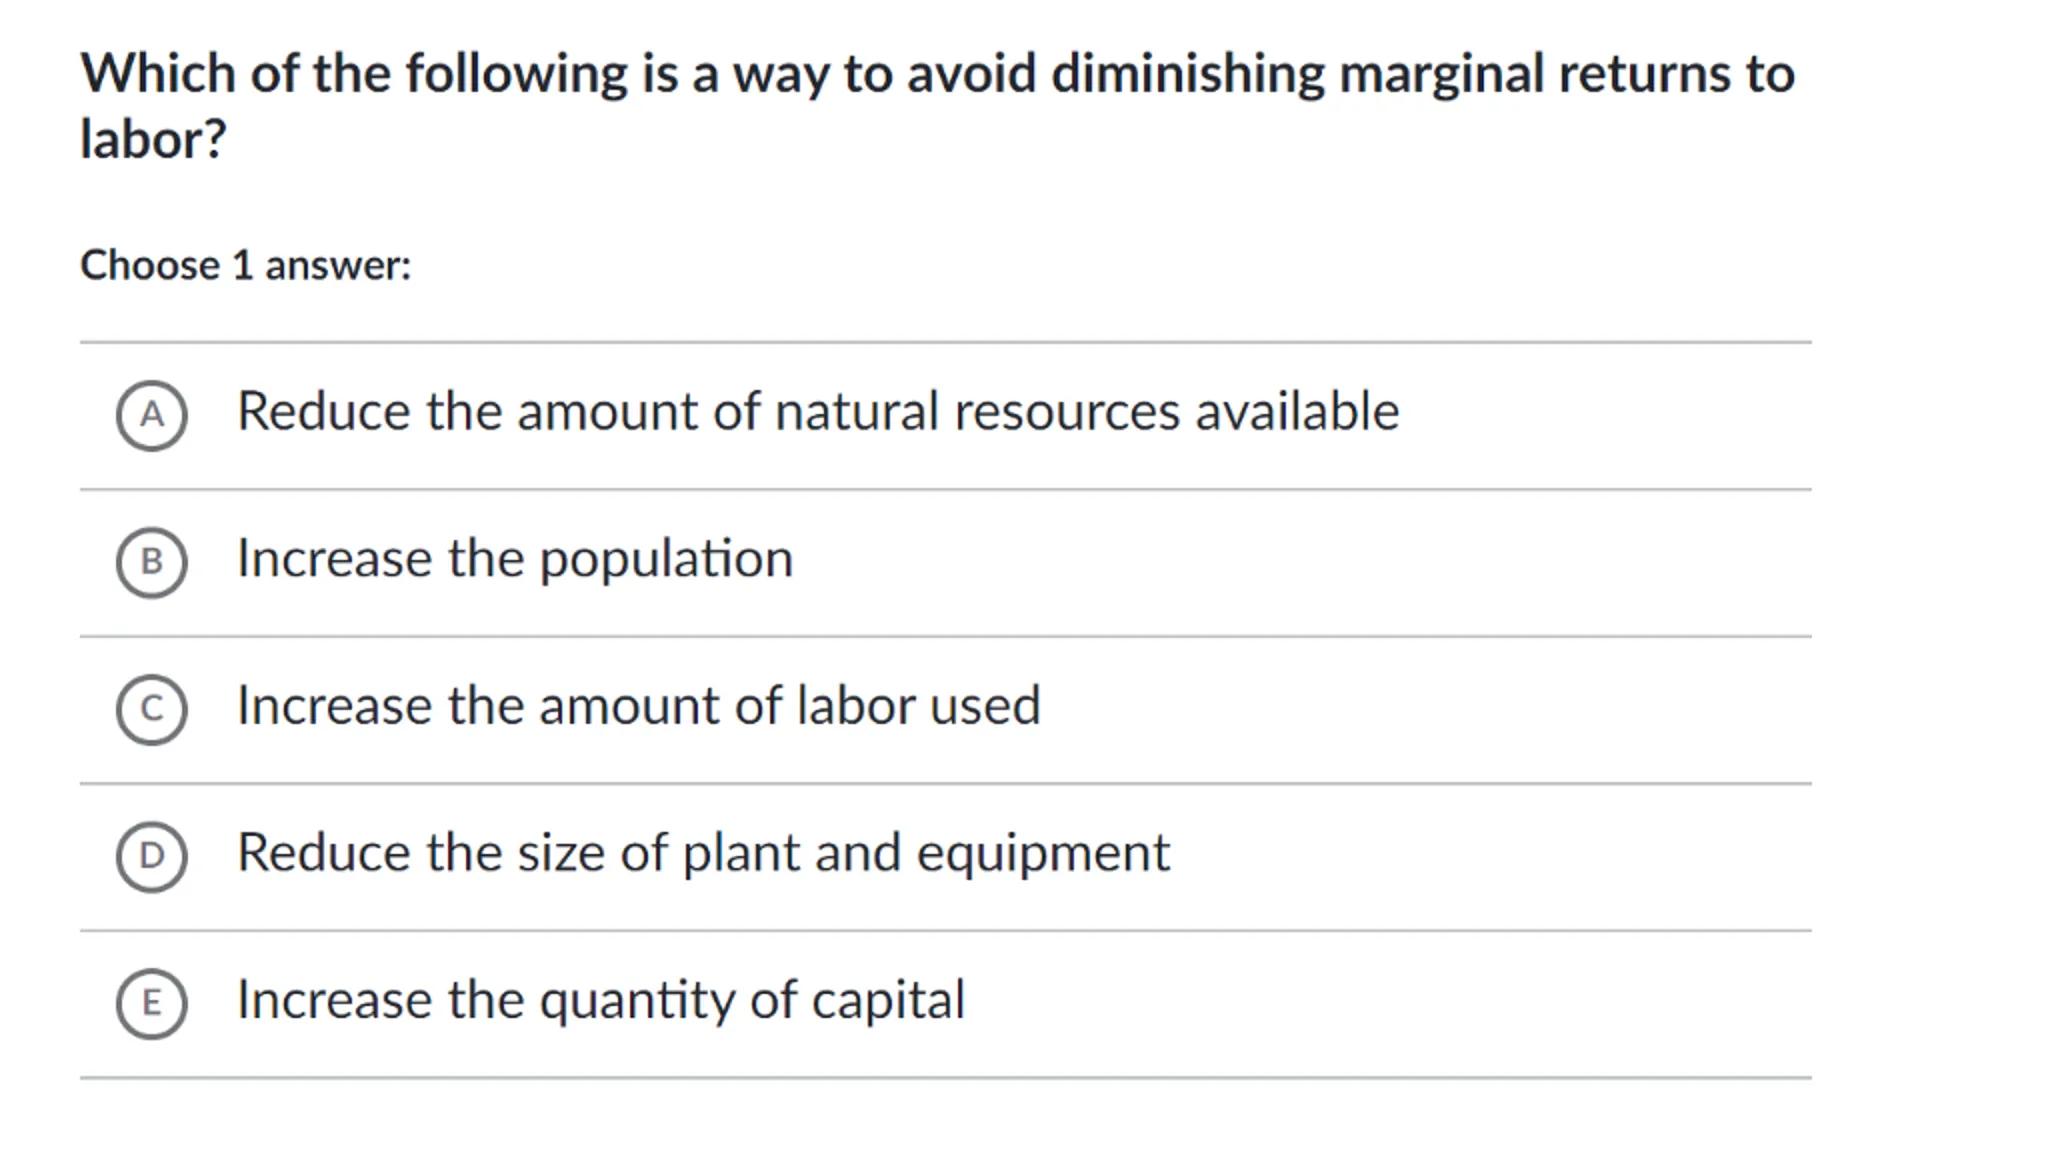Select radio button A circle
This screenshot has height=1161, width=2047.
click(151, 415)
